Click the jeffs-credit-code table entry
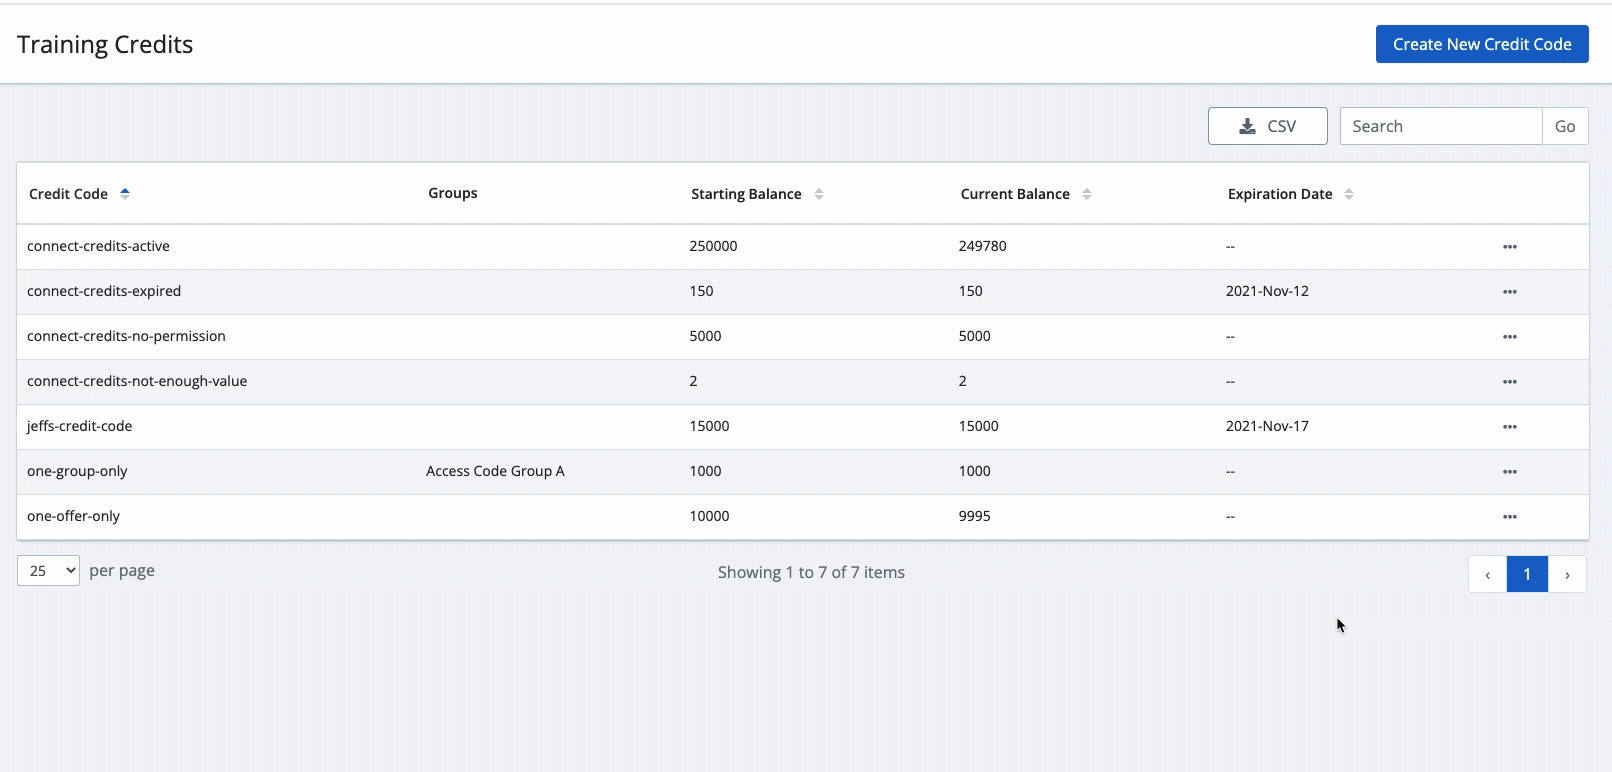 pos(80,426)
